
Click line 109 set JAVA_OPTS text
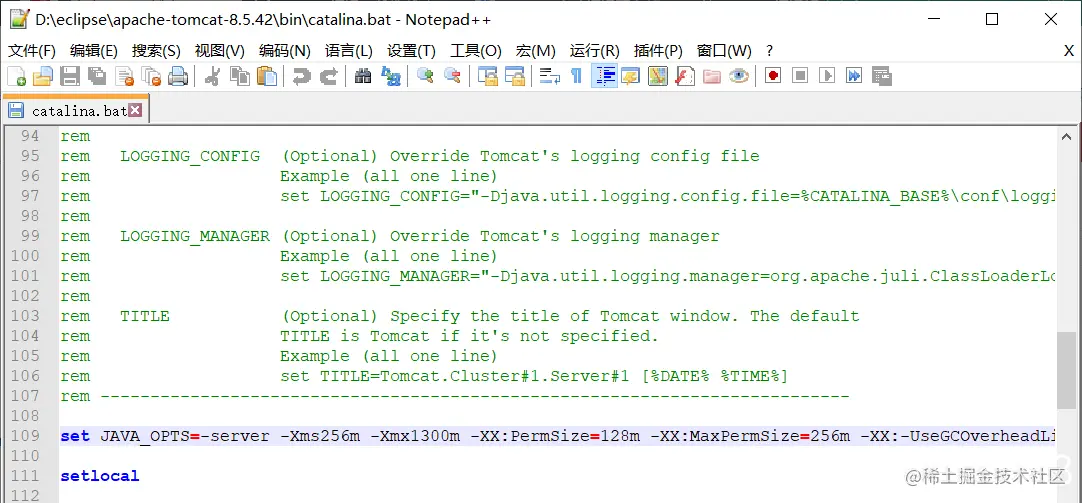coord(558,436)
